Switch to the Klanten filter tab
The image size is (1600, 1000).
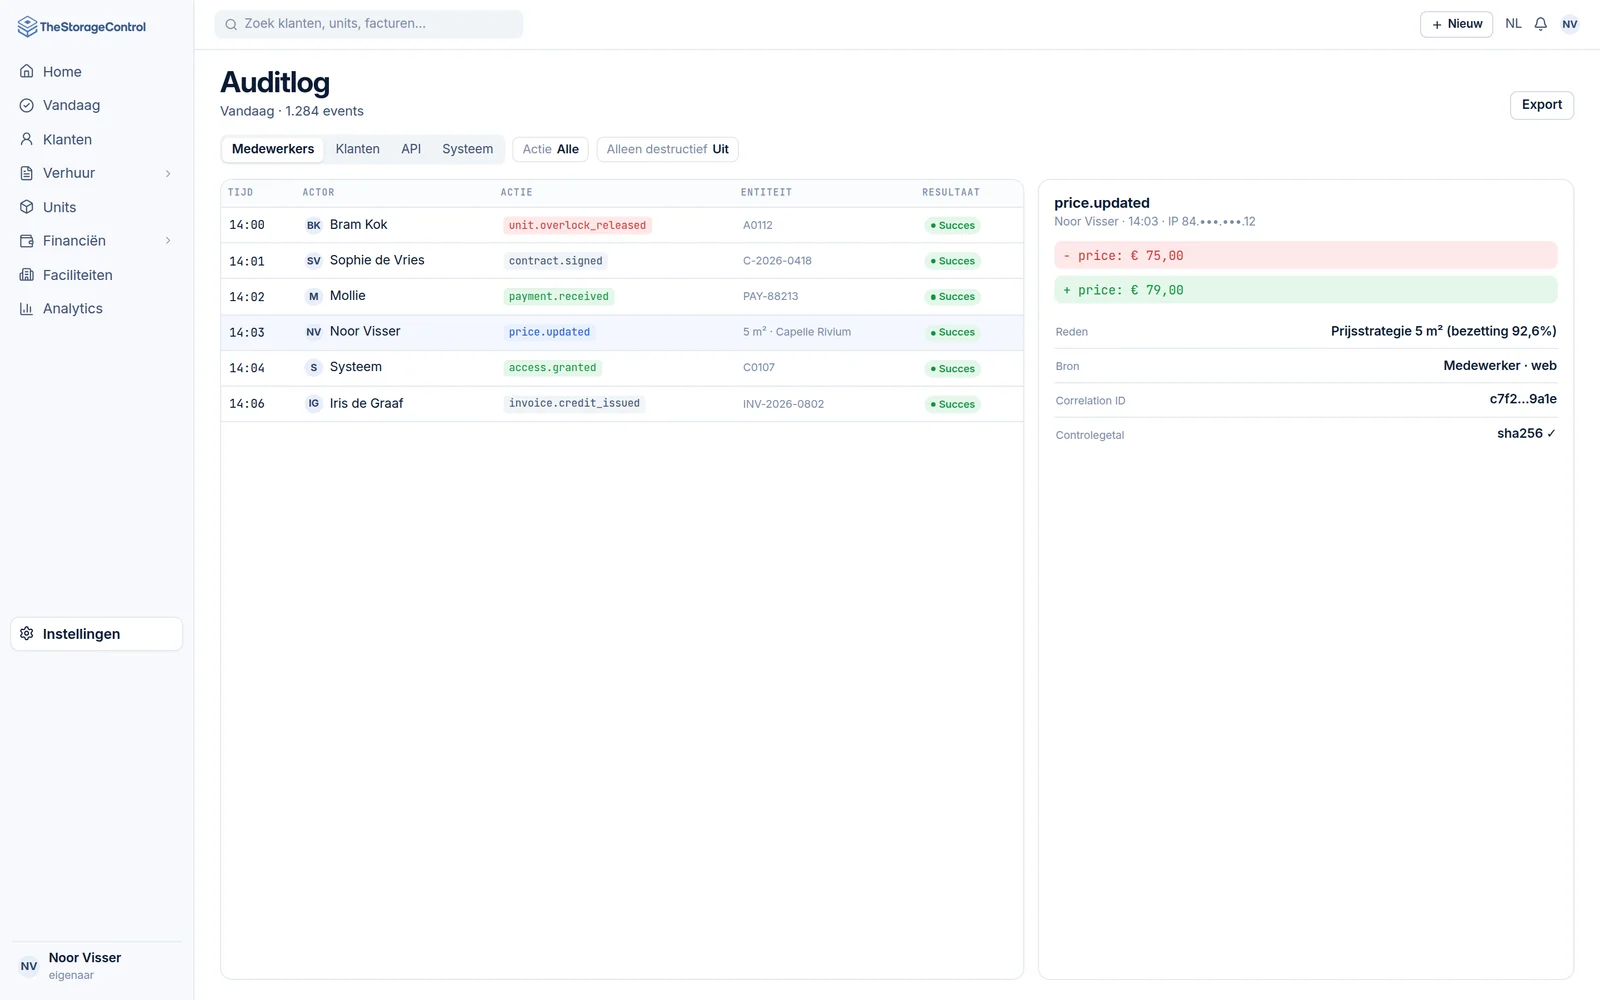pyautogui.click(x=357, y=149)
